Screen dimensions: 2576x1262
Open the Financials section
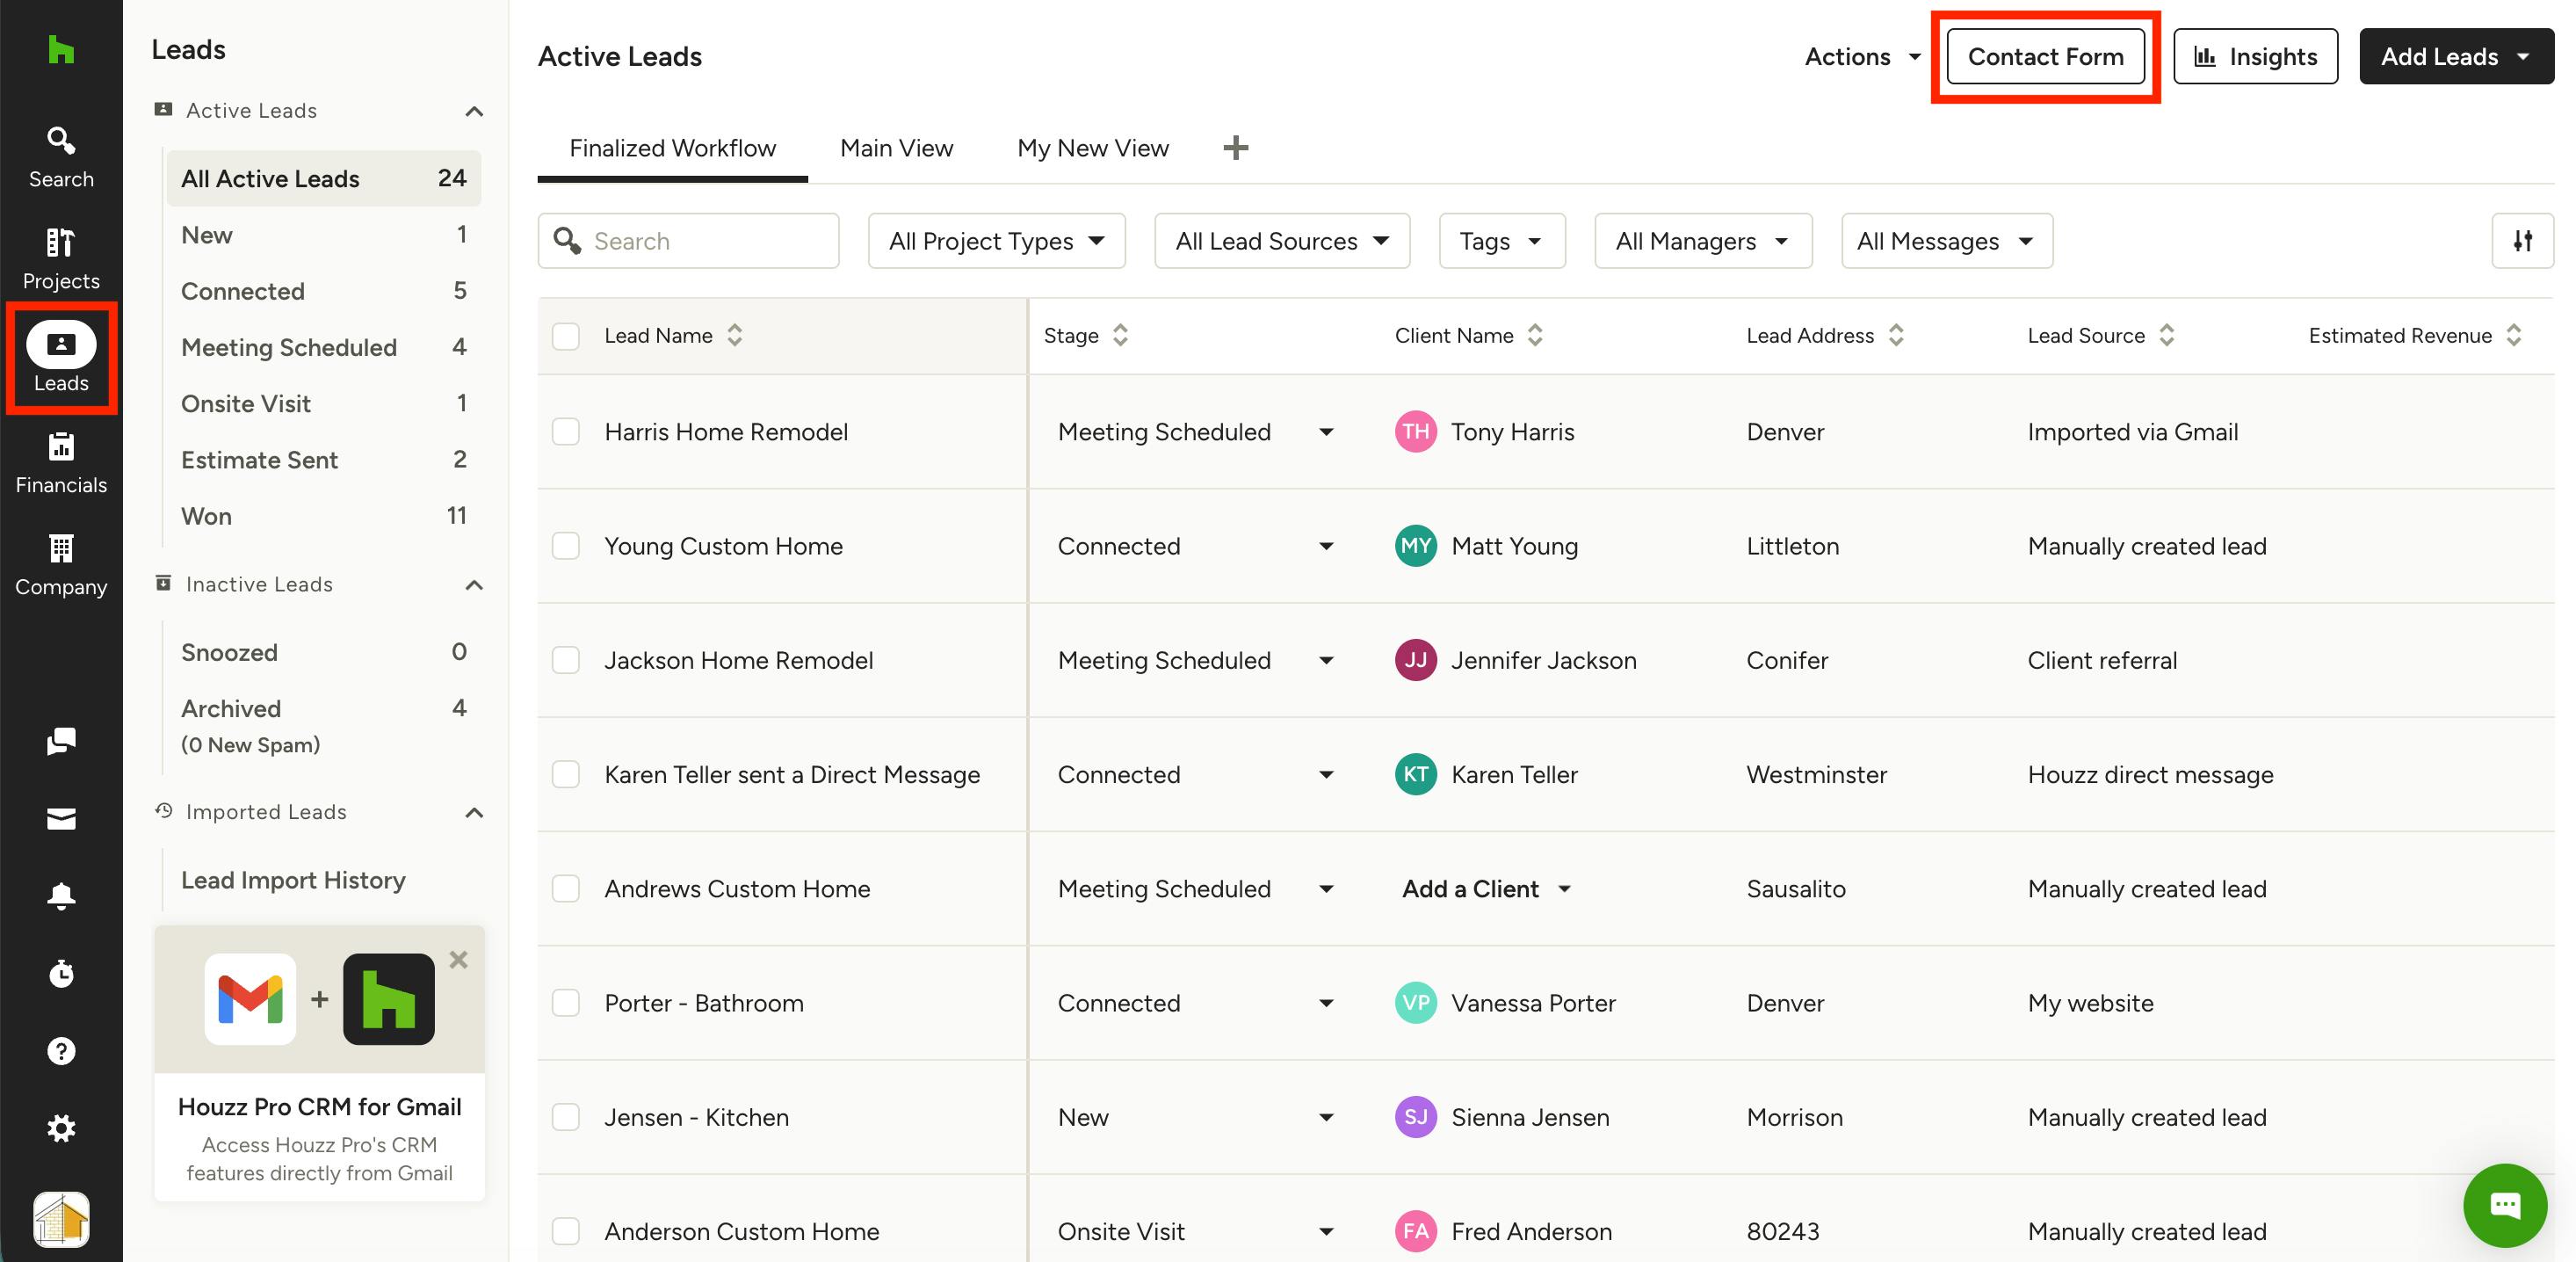[x=61, y=463]
